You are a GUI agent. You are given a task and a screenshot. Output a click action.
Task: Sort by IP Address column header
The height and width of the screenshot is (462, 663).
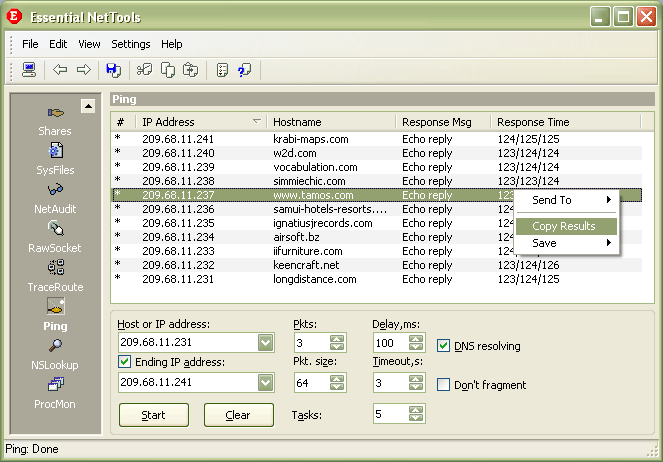(x=201, y=122)
